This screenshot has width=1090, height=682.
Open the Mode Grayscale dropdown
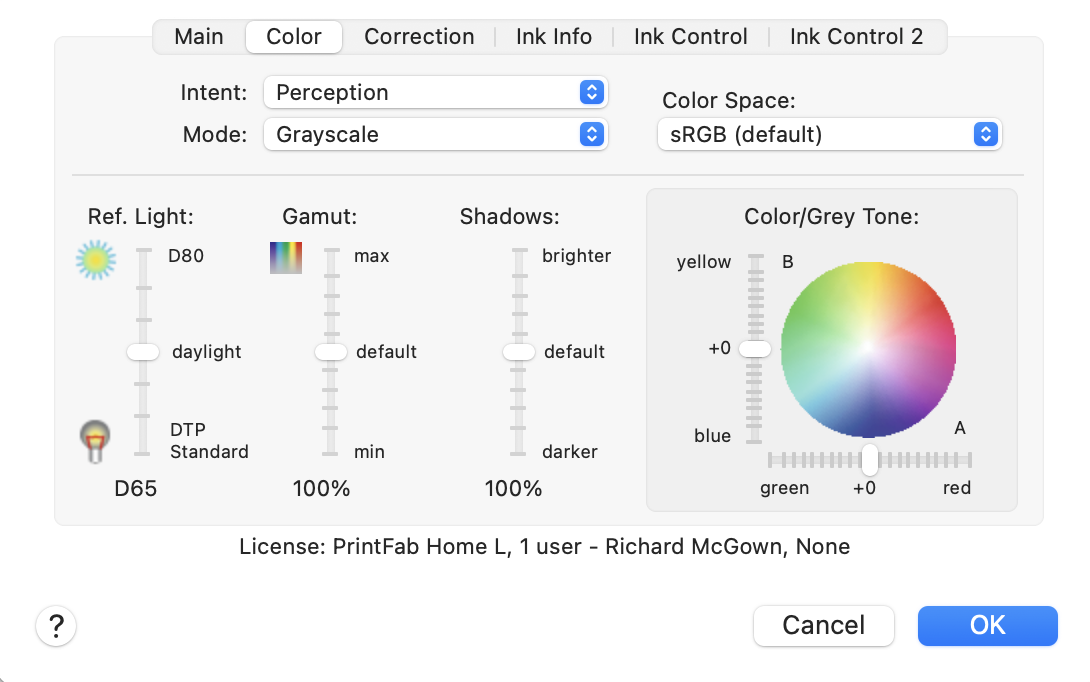point(436,134)
